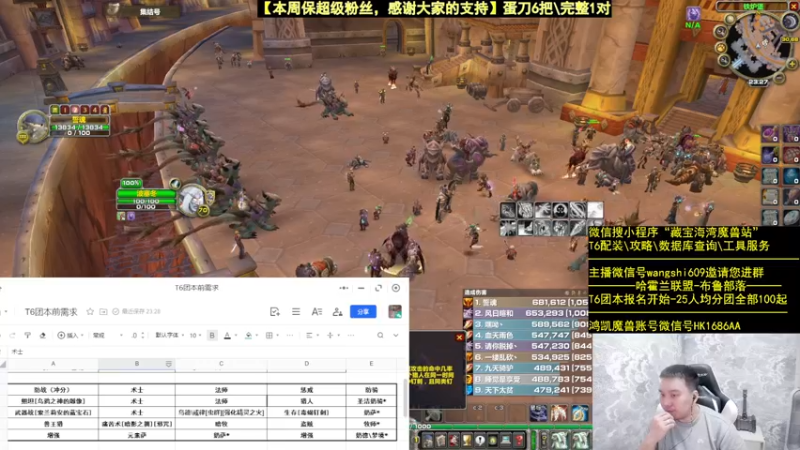Screen dimensions: 800x450
Task: Click the clear-format eraser icon
Action: [x=43, y=335]
